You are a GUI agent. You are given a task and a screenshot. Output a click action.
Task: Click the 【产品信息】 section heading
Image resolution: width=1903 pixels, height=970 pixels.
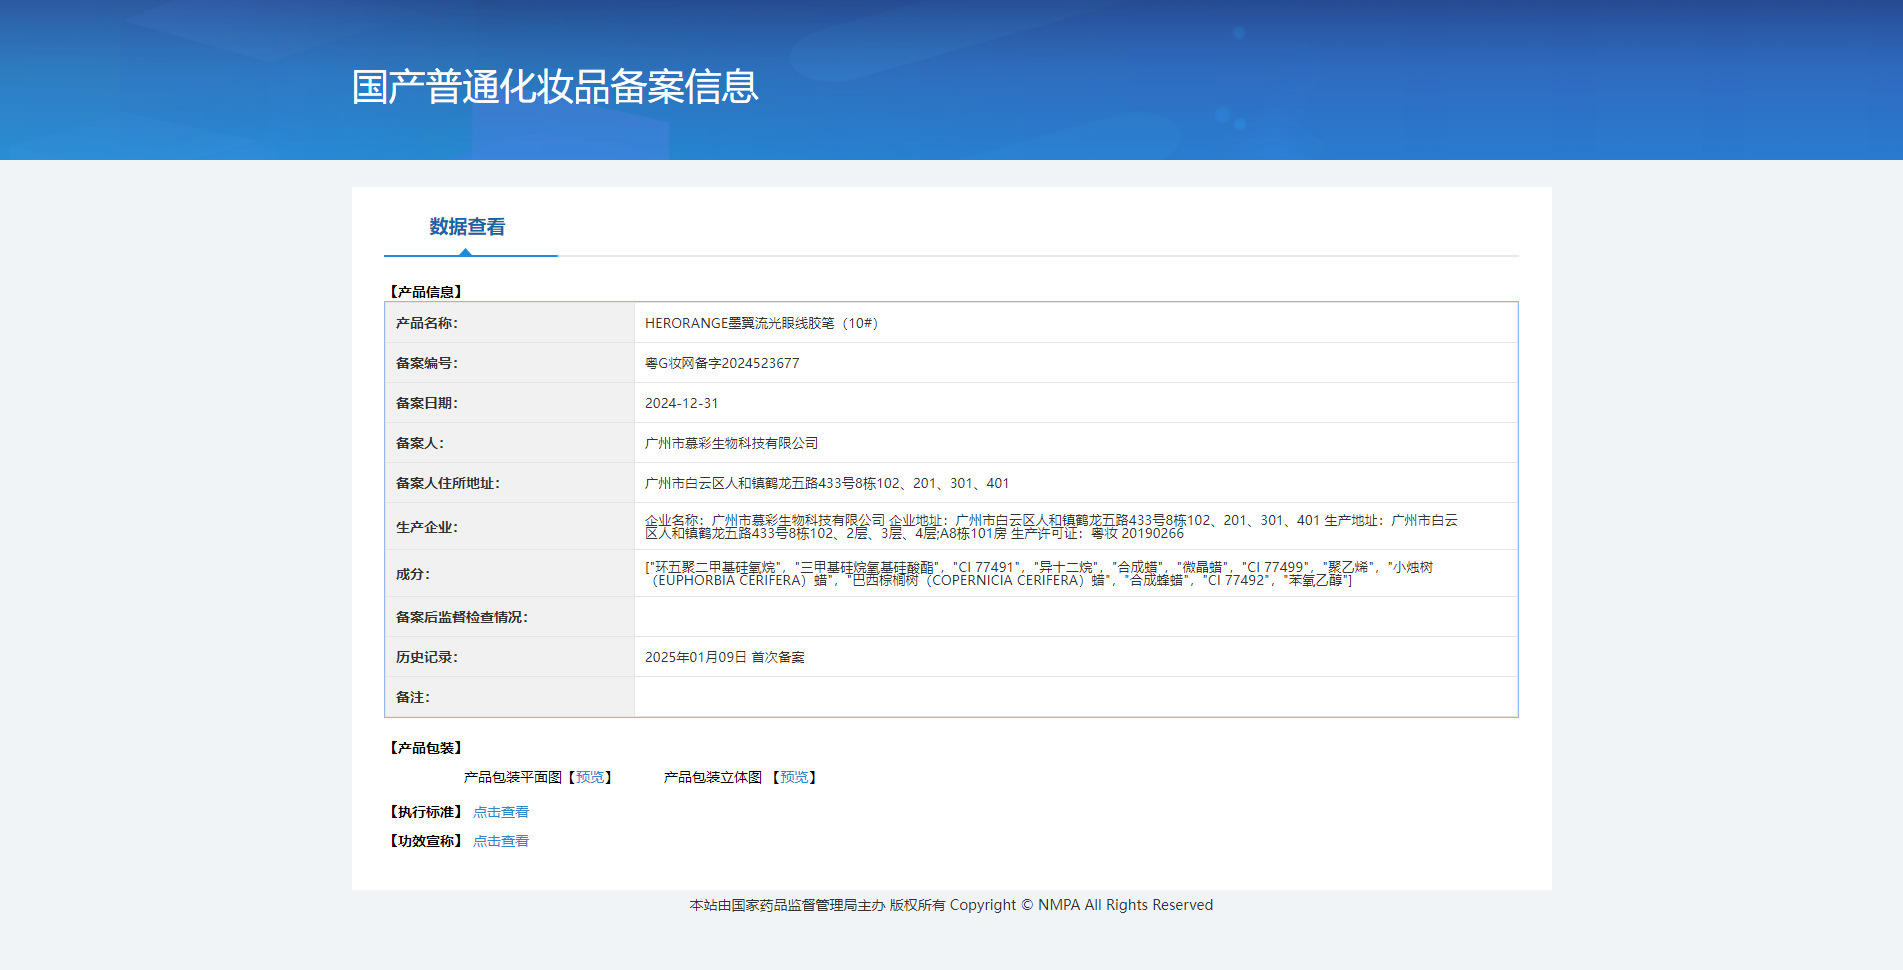426,292
